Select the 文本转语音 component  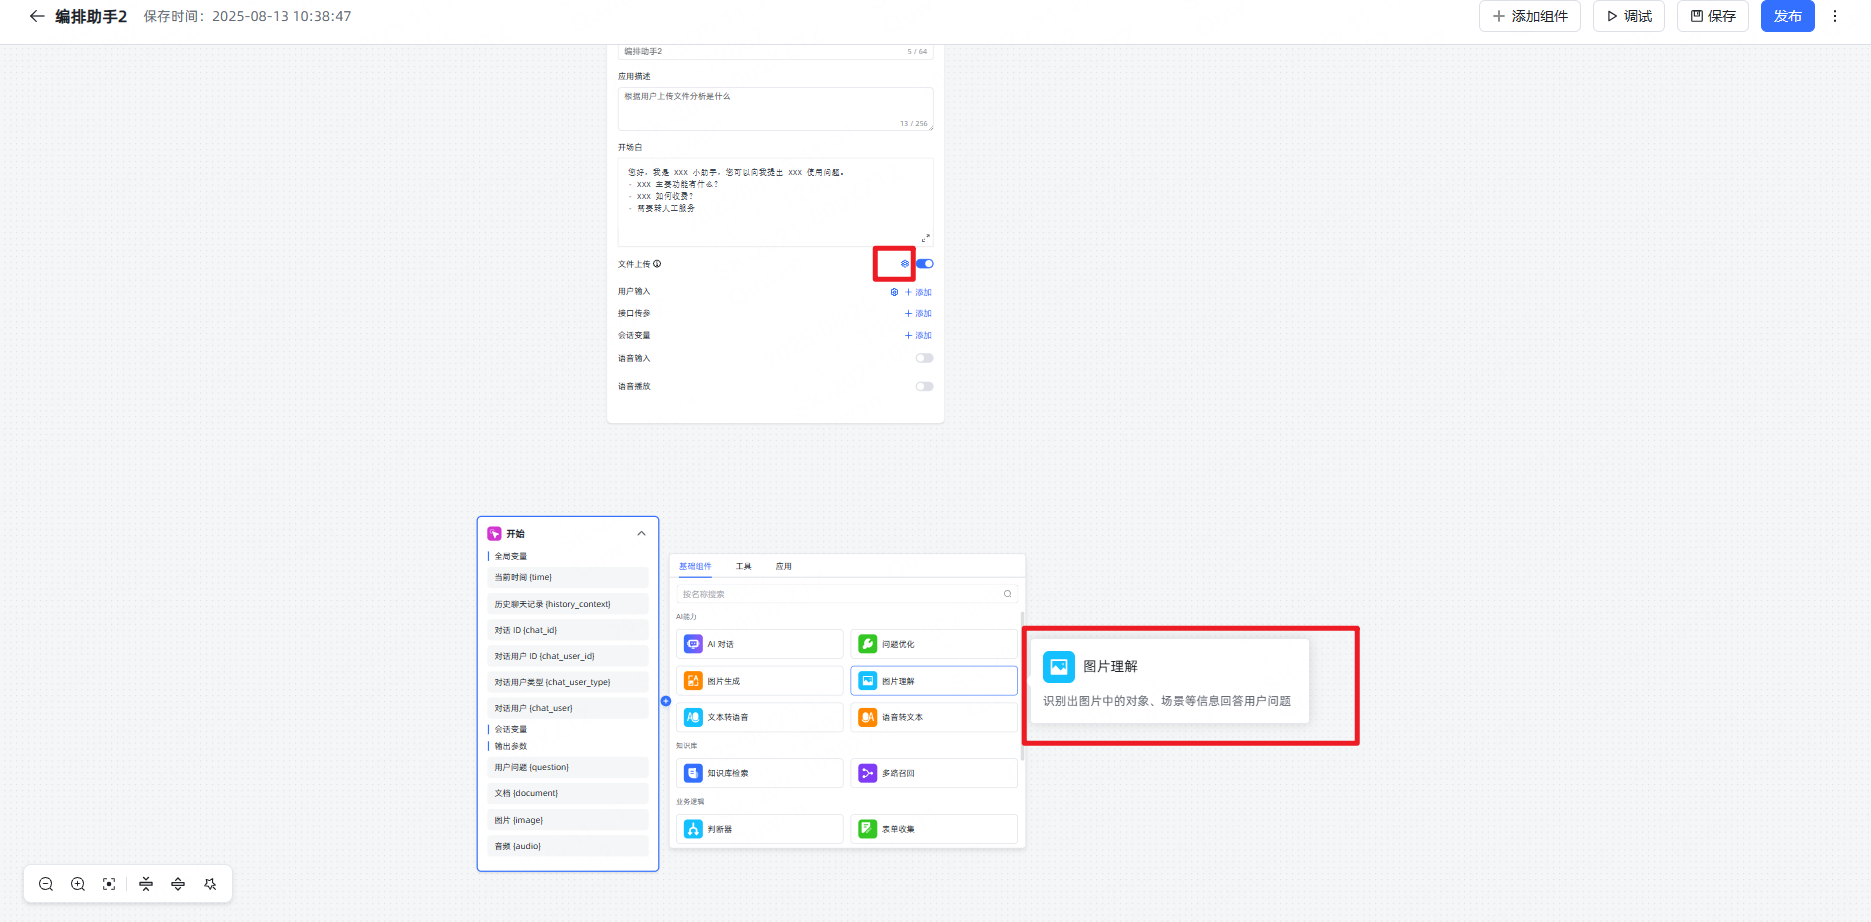pyautogui.click(x=760, y=717)
